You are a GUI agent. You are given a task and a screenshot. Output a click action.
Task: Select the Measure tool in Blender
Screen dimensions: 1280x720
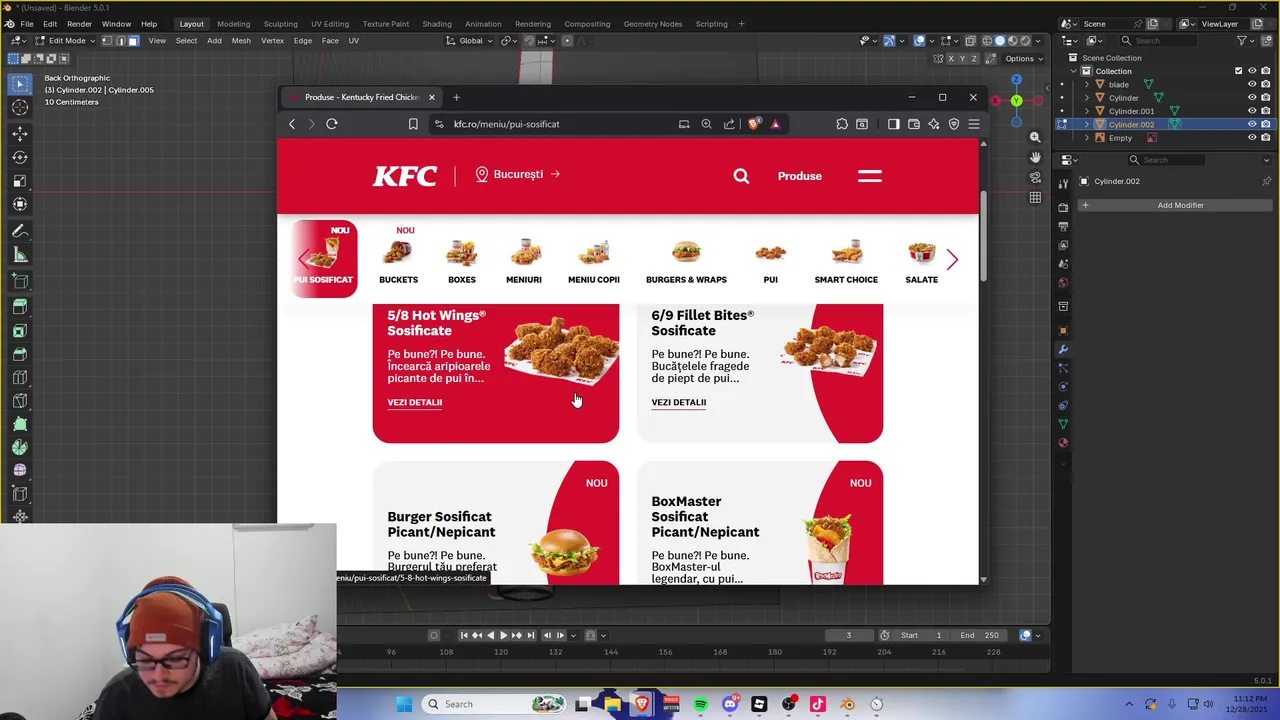point(20,255)
